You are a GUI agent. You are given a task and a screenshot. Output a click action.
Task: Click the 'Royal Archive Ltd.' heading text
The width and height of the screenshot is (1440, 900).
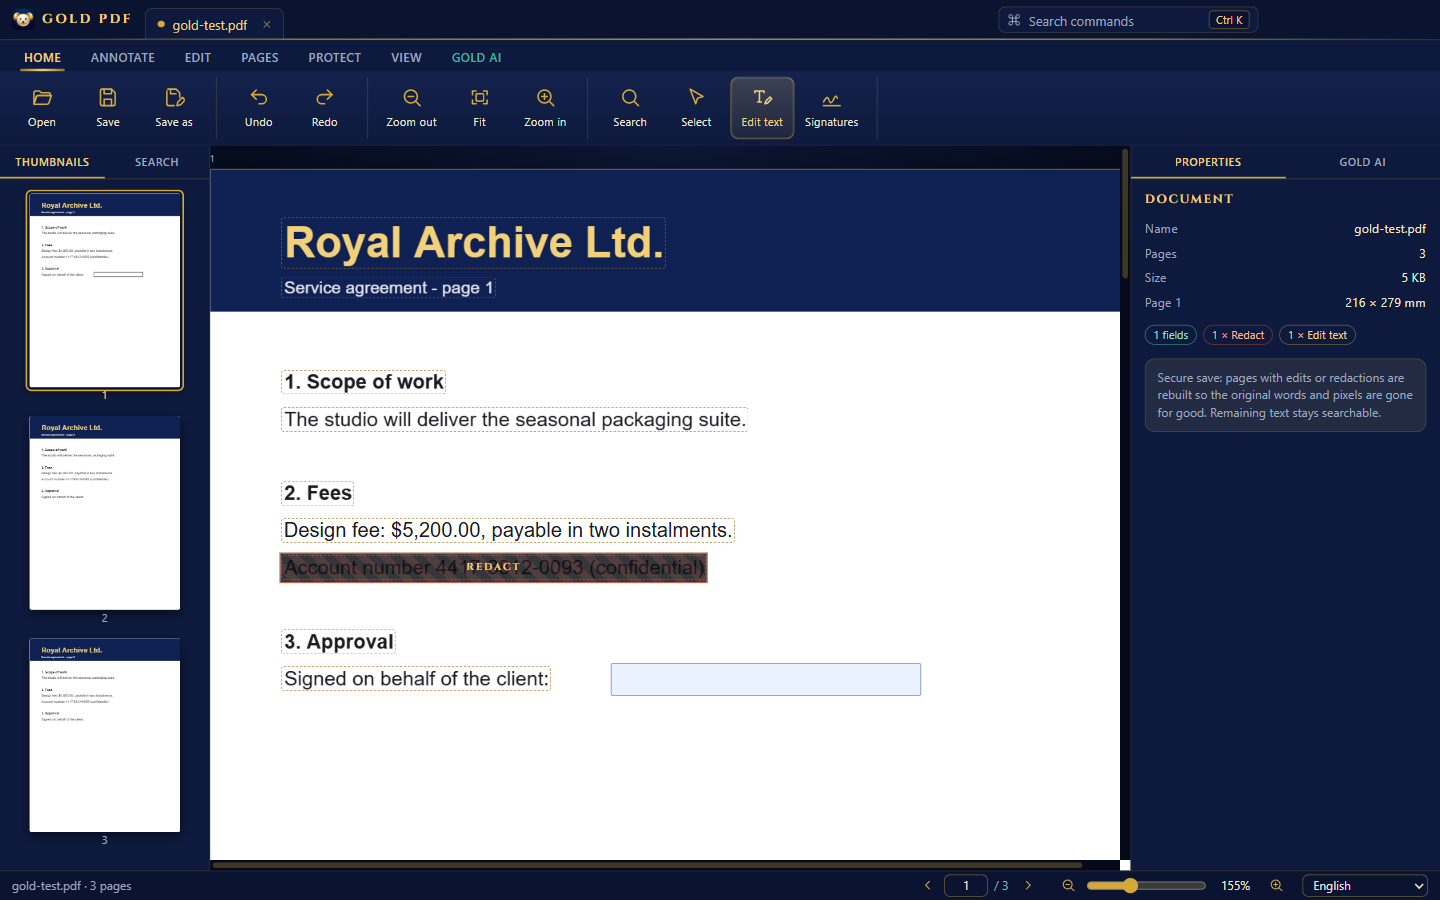(x=474, y=243)
